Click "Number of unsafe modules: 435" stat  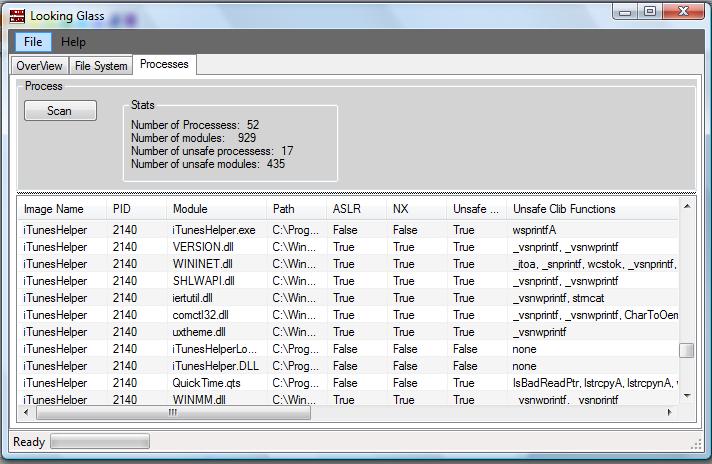[x=208, y=164]
